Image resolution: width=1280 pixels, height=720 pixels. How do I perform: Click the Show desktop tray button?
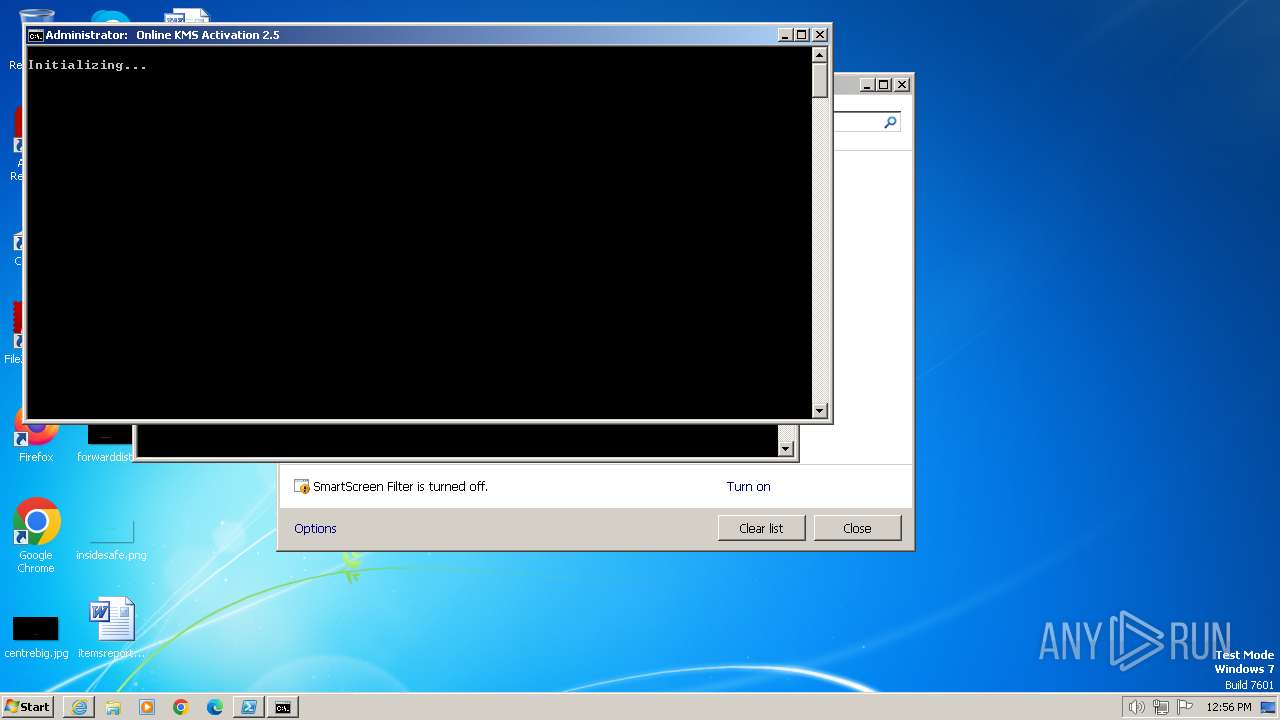[x=1269, y=707]
